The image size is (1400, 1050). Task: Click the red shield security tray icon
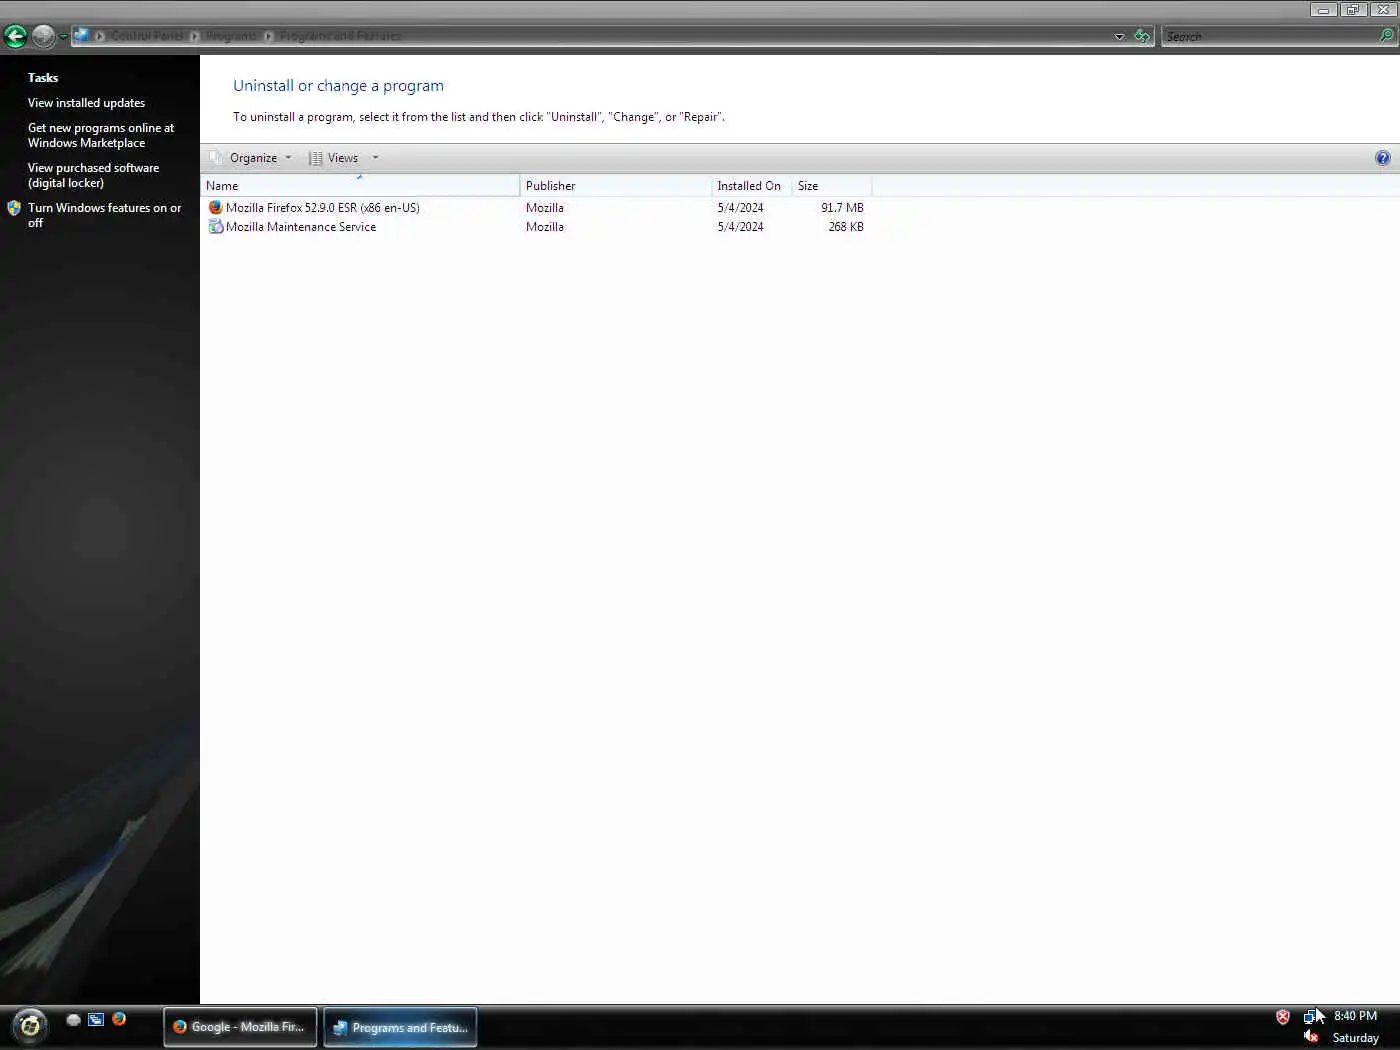(x=1283, y=1017)
